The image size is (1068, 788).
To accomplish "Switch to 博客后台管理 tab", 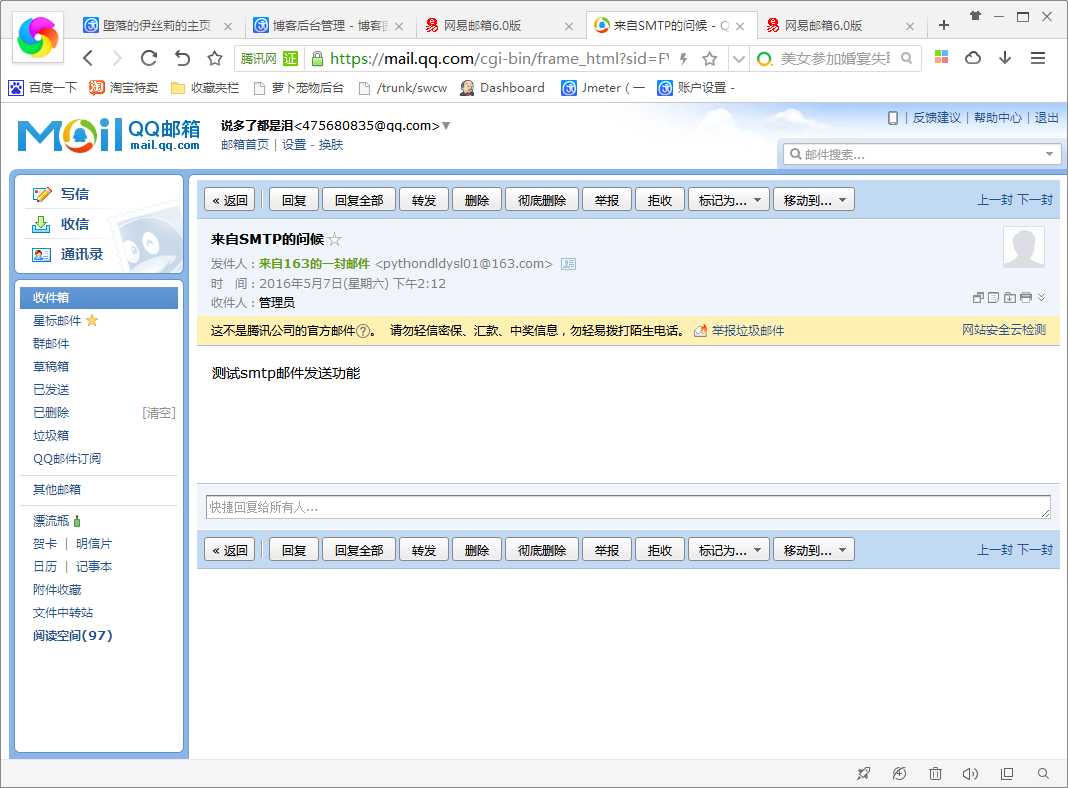I will click(x=328, y=26).
